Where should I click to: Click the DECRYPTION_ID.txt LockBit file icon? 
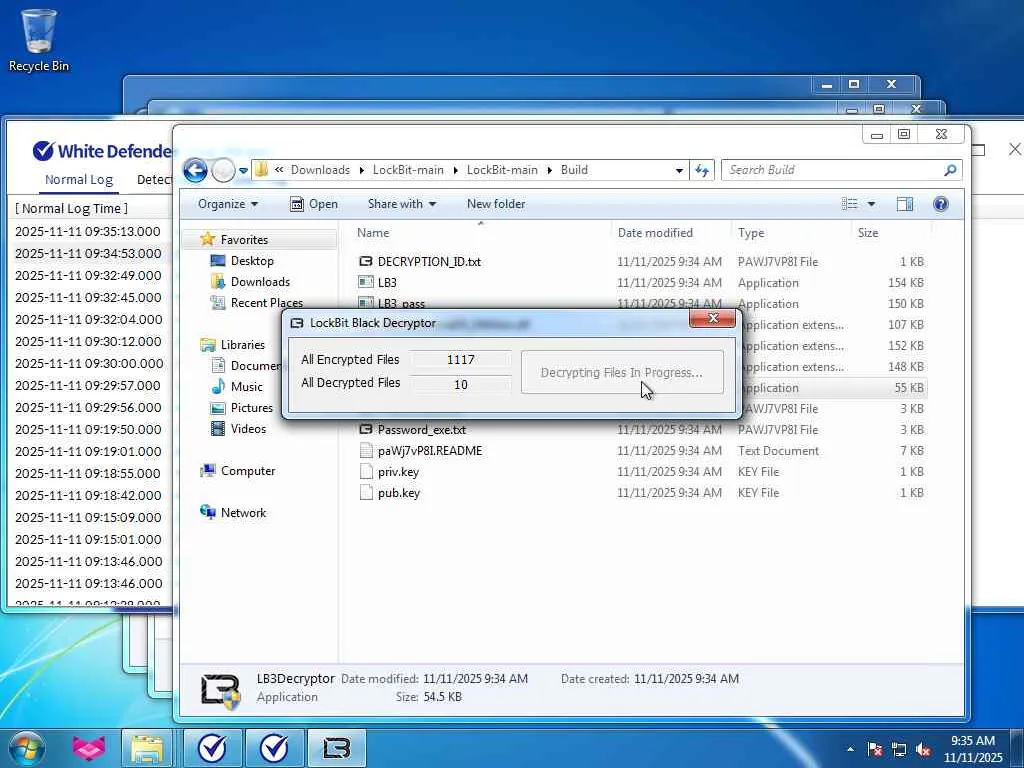(x=366, y=262)
